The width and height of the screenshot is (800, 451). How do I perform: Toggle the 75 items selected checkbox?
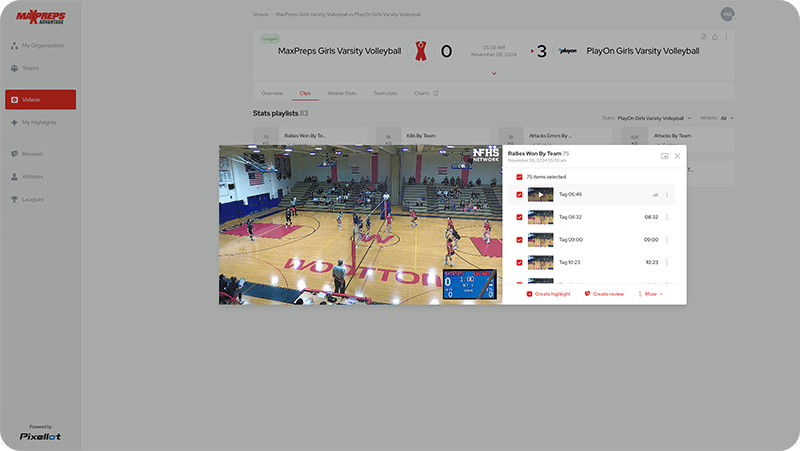point(519,177)
